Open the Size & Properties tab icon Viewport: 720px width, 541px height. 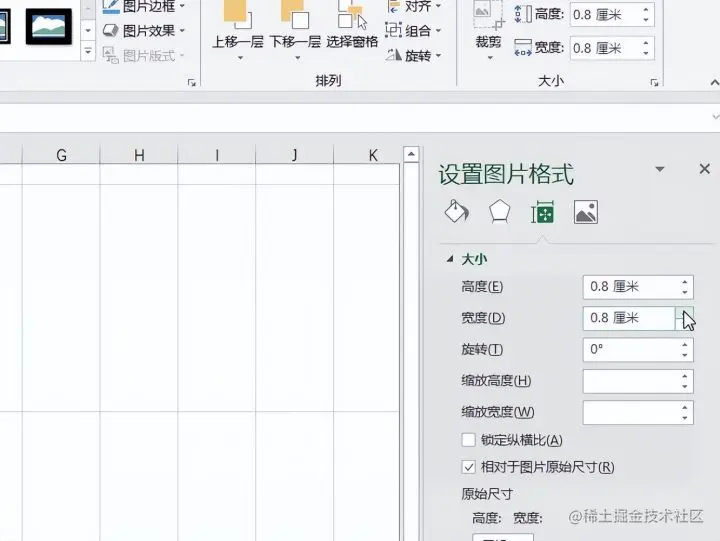(543, 212)
